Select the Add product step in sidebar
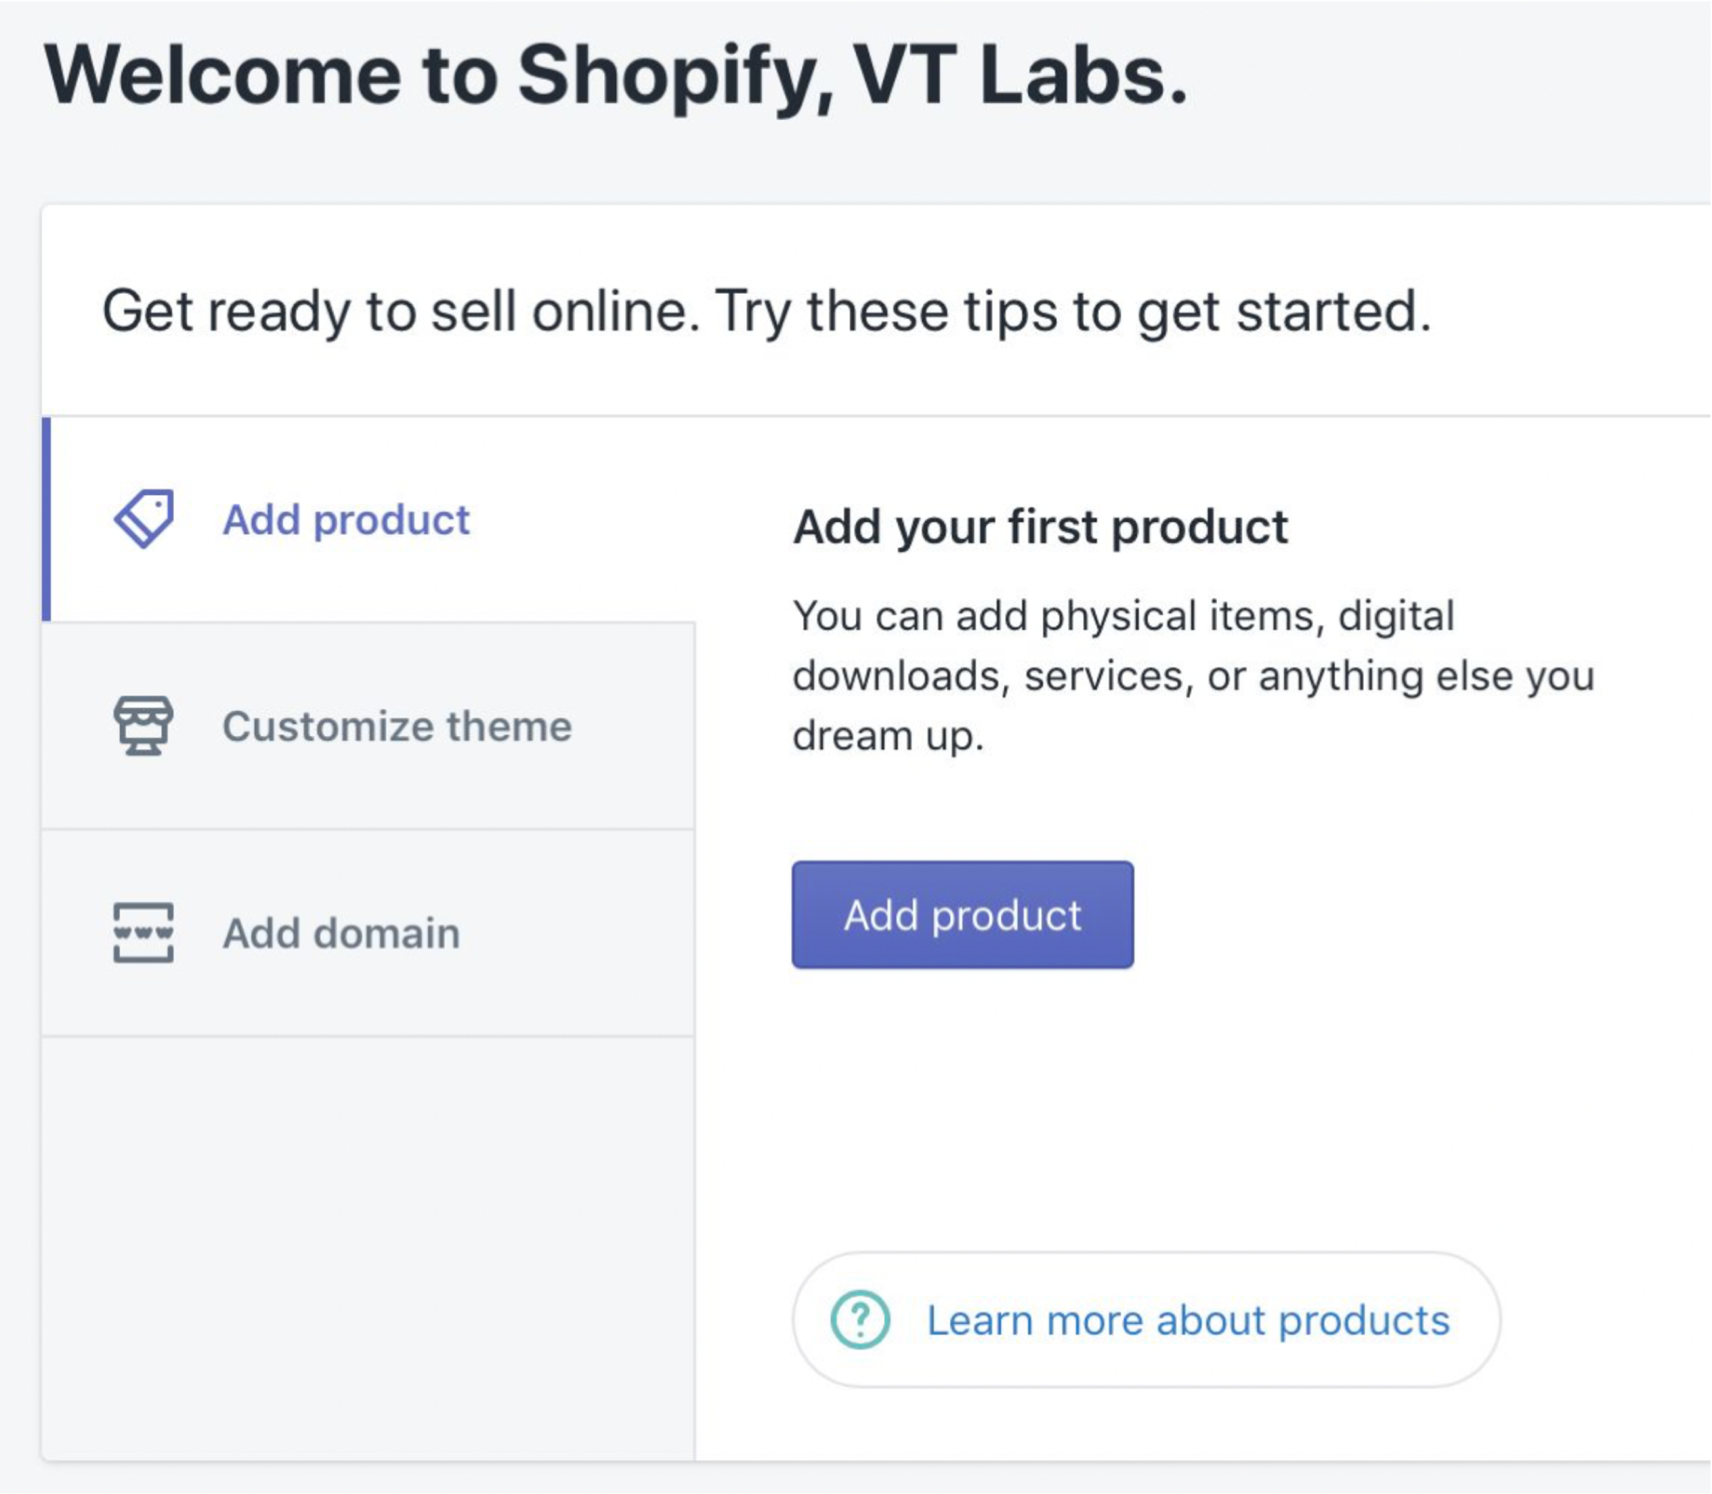The width and height of the screenshot is (1712, 1494). [x=345, y=517]
